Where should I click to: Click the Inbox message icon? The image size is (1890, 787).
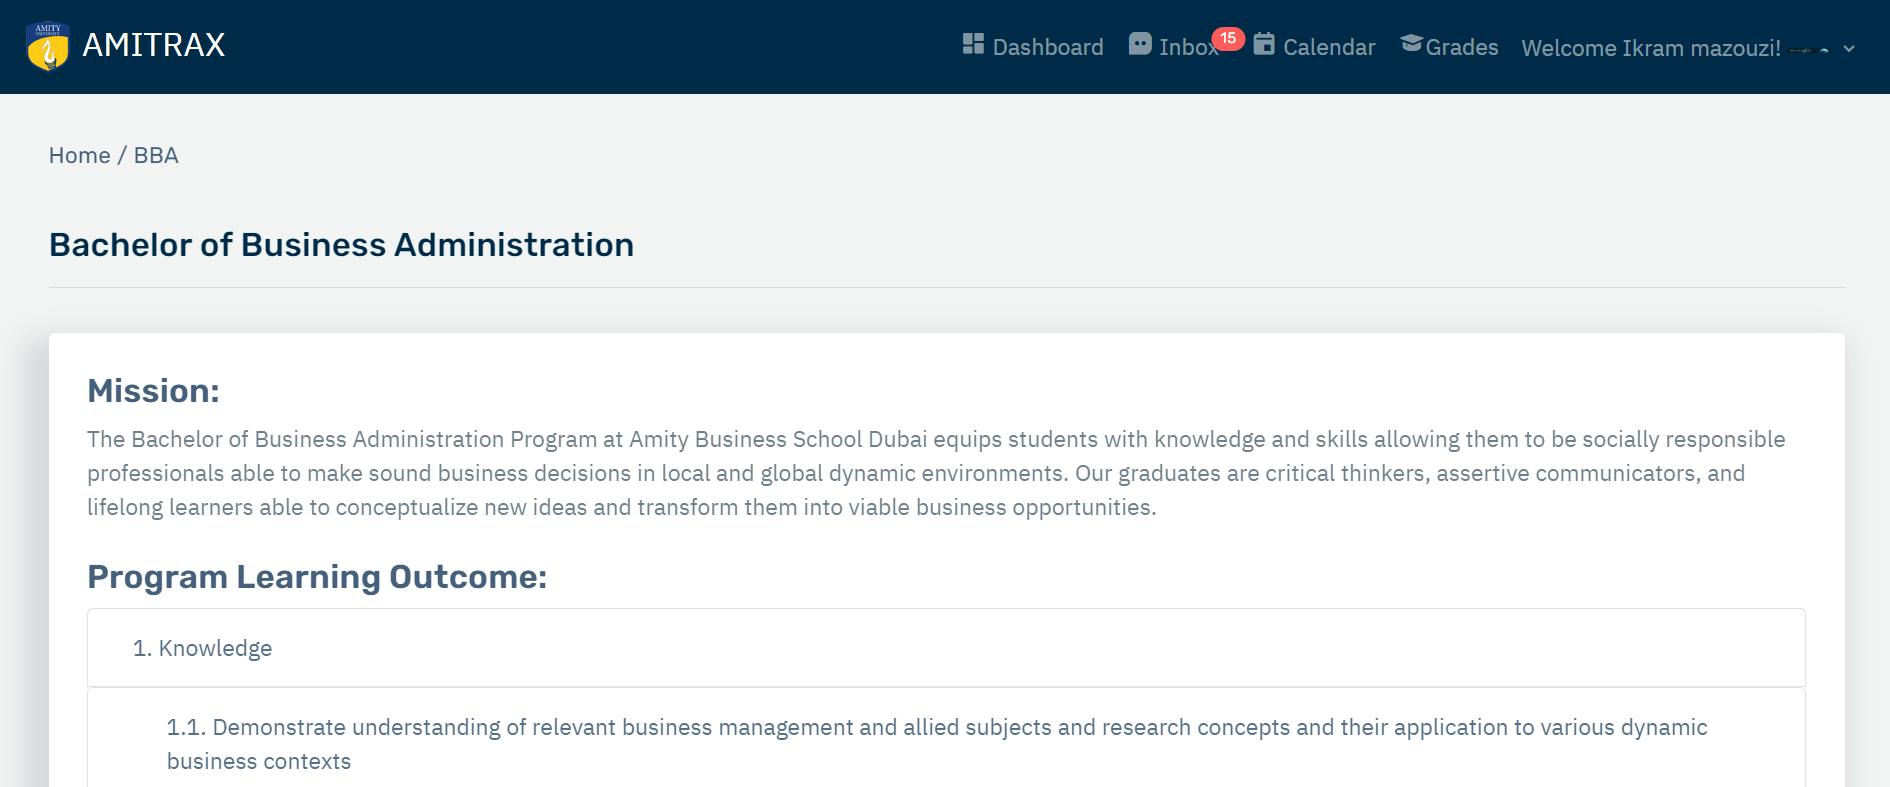pyautogui.click(x=1140, y=44)
